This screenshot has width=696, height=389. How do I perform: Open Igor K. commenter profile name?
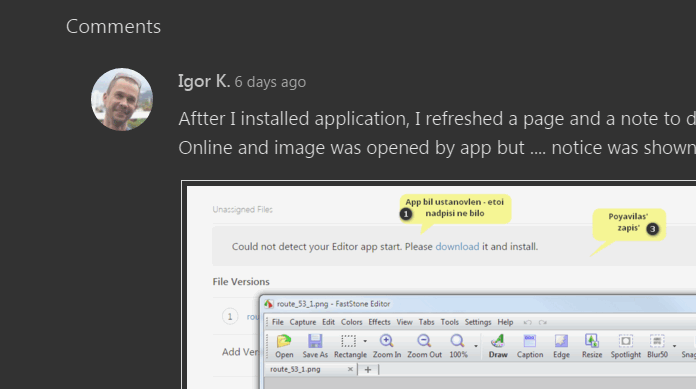(x=204, y=81)
